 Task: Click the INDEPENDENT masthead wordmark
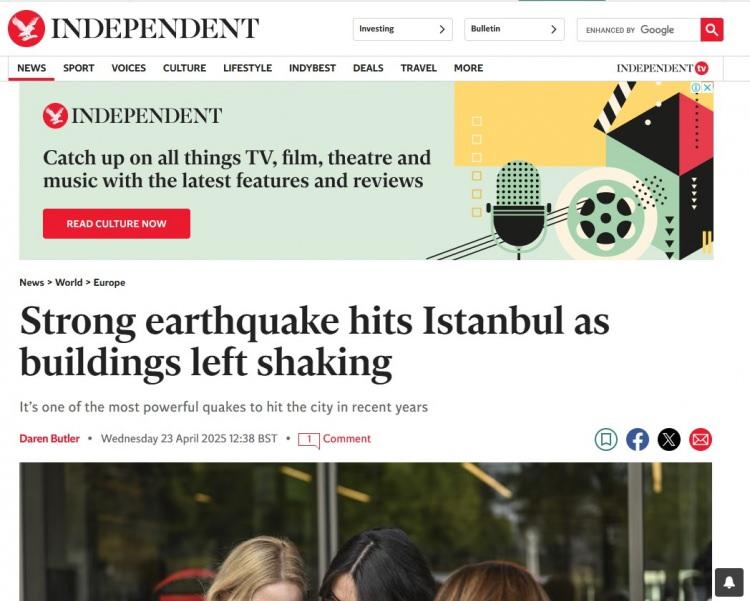155,29
